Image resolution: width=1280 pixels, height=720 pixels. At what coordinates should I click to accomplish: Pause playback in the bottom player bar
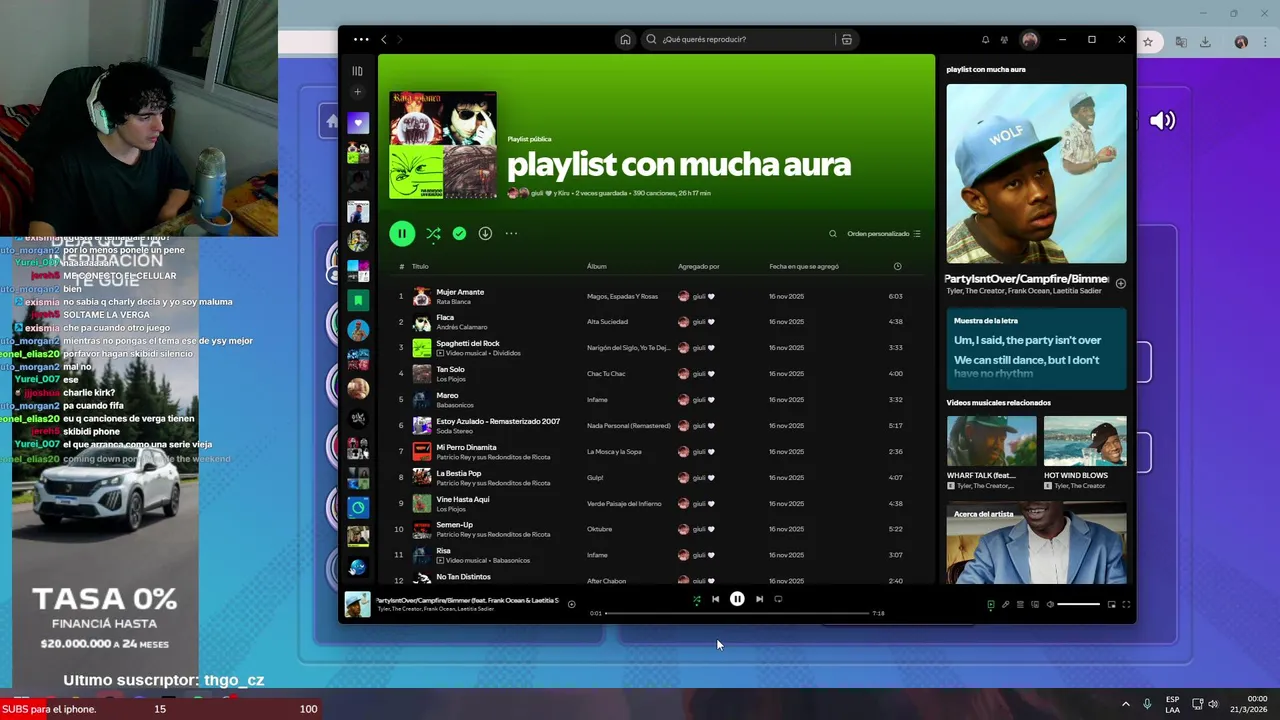(737, 600)
